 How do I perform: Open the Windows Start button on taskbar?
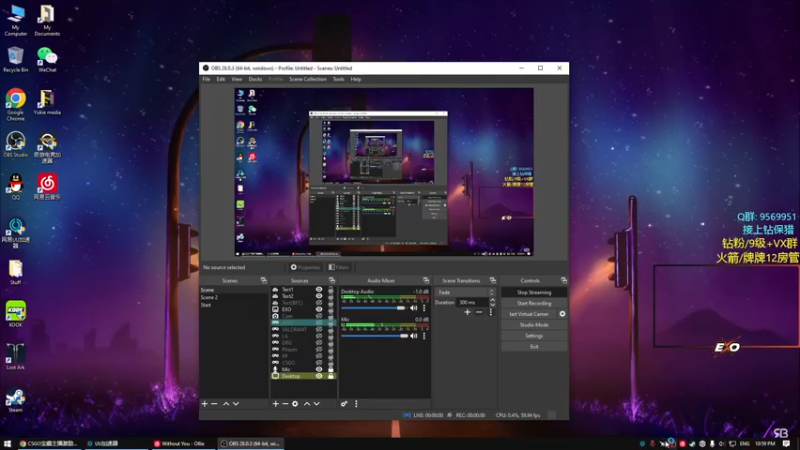(x=7, y=444)
